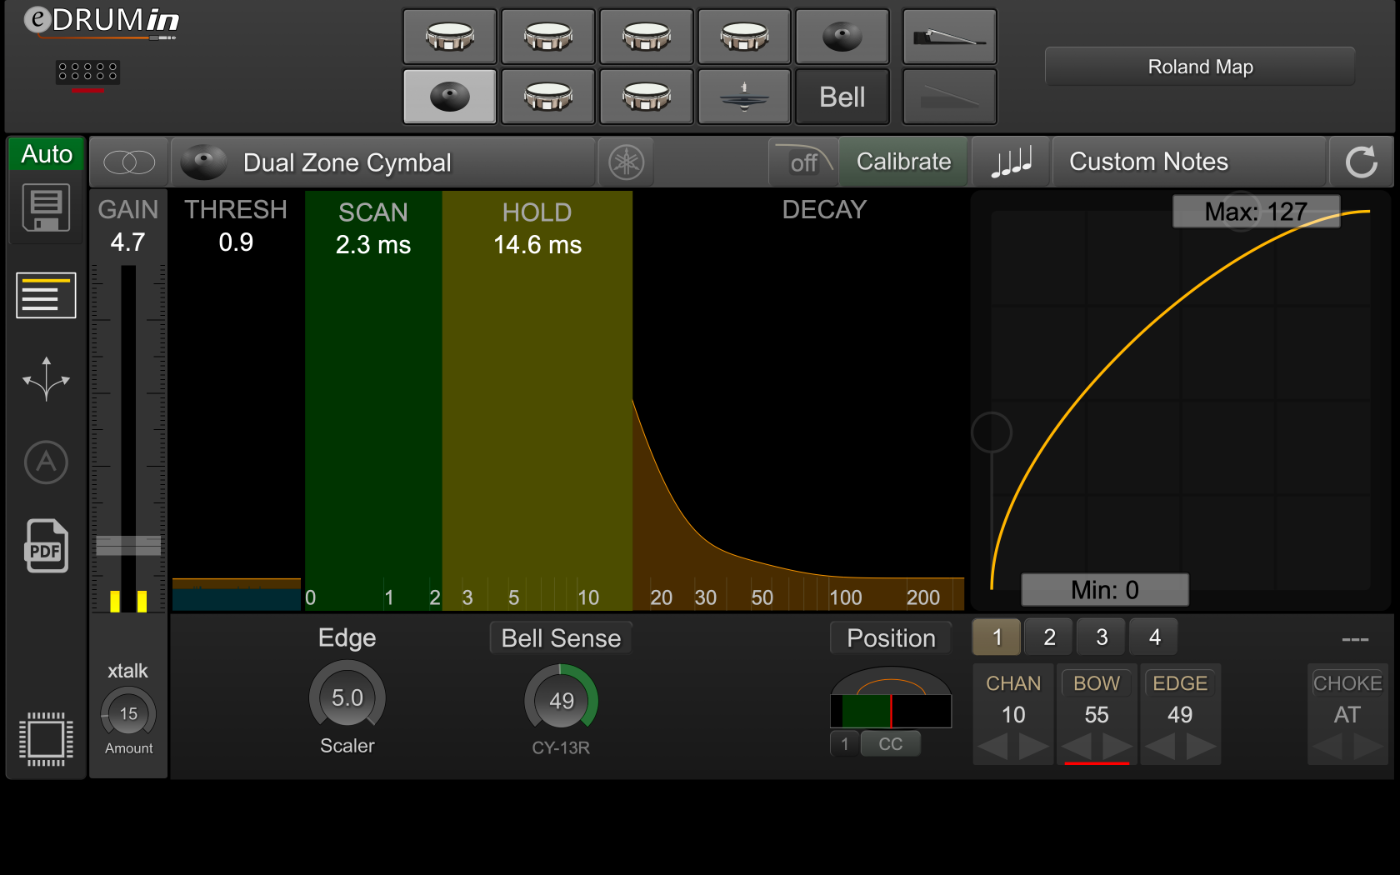Increase the BOW note with right arrow
This screenshot has height=875, width=1400.
pos(1117,746)
